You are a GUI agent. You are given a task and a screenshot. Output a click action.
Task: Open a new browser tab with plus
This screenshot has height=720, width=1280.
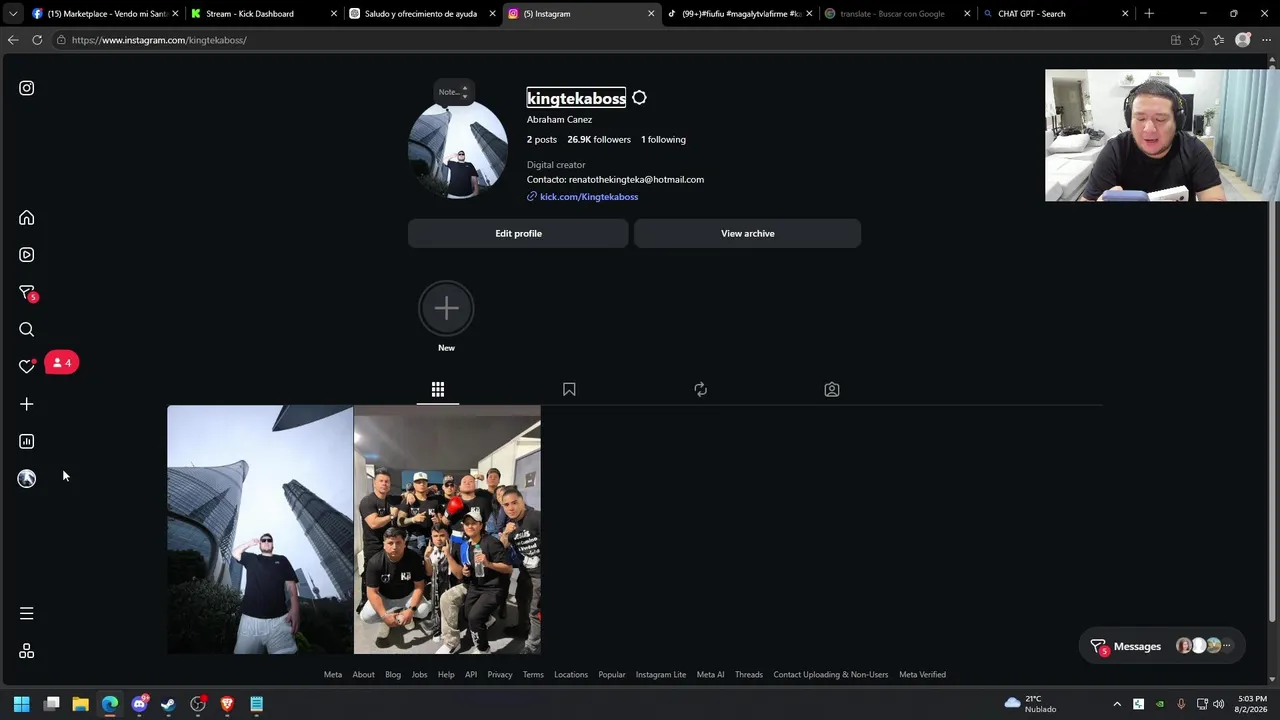tap(1149, 14)
